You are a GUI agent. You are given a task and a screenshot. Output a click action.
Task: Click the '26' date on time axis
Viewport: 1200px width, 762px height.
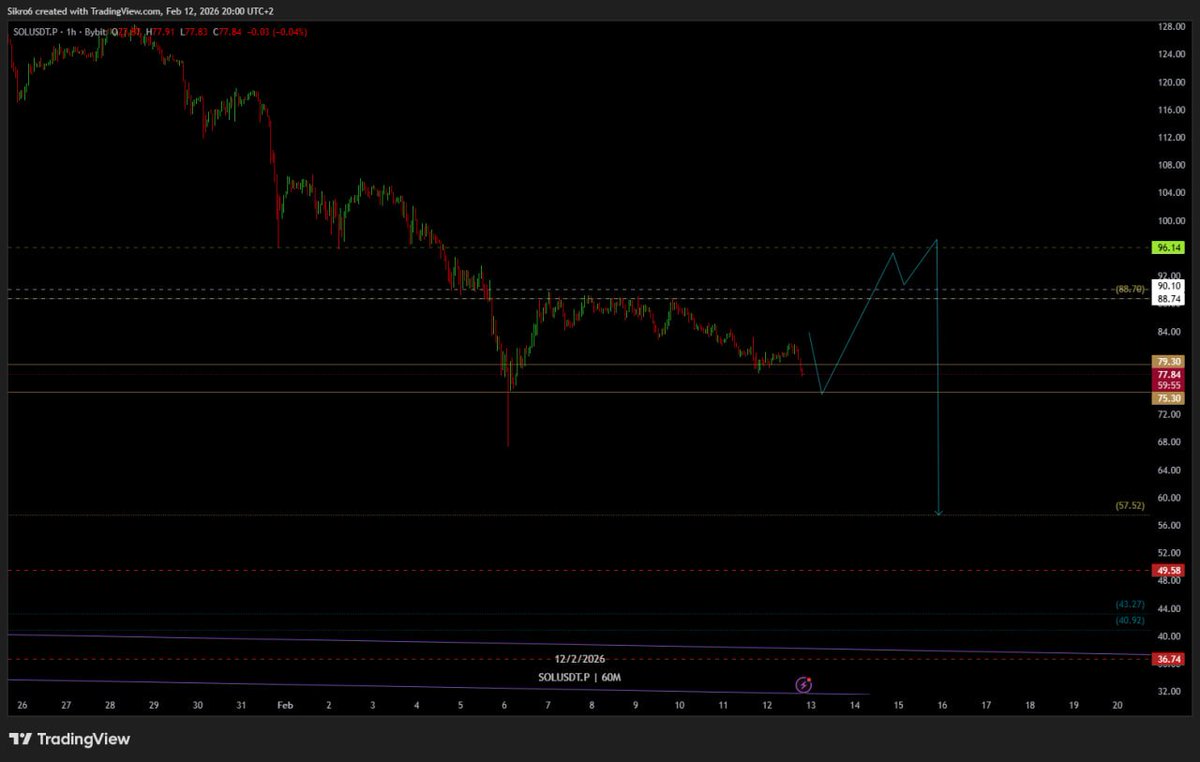22,705
